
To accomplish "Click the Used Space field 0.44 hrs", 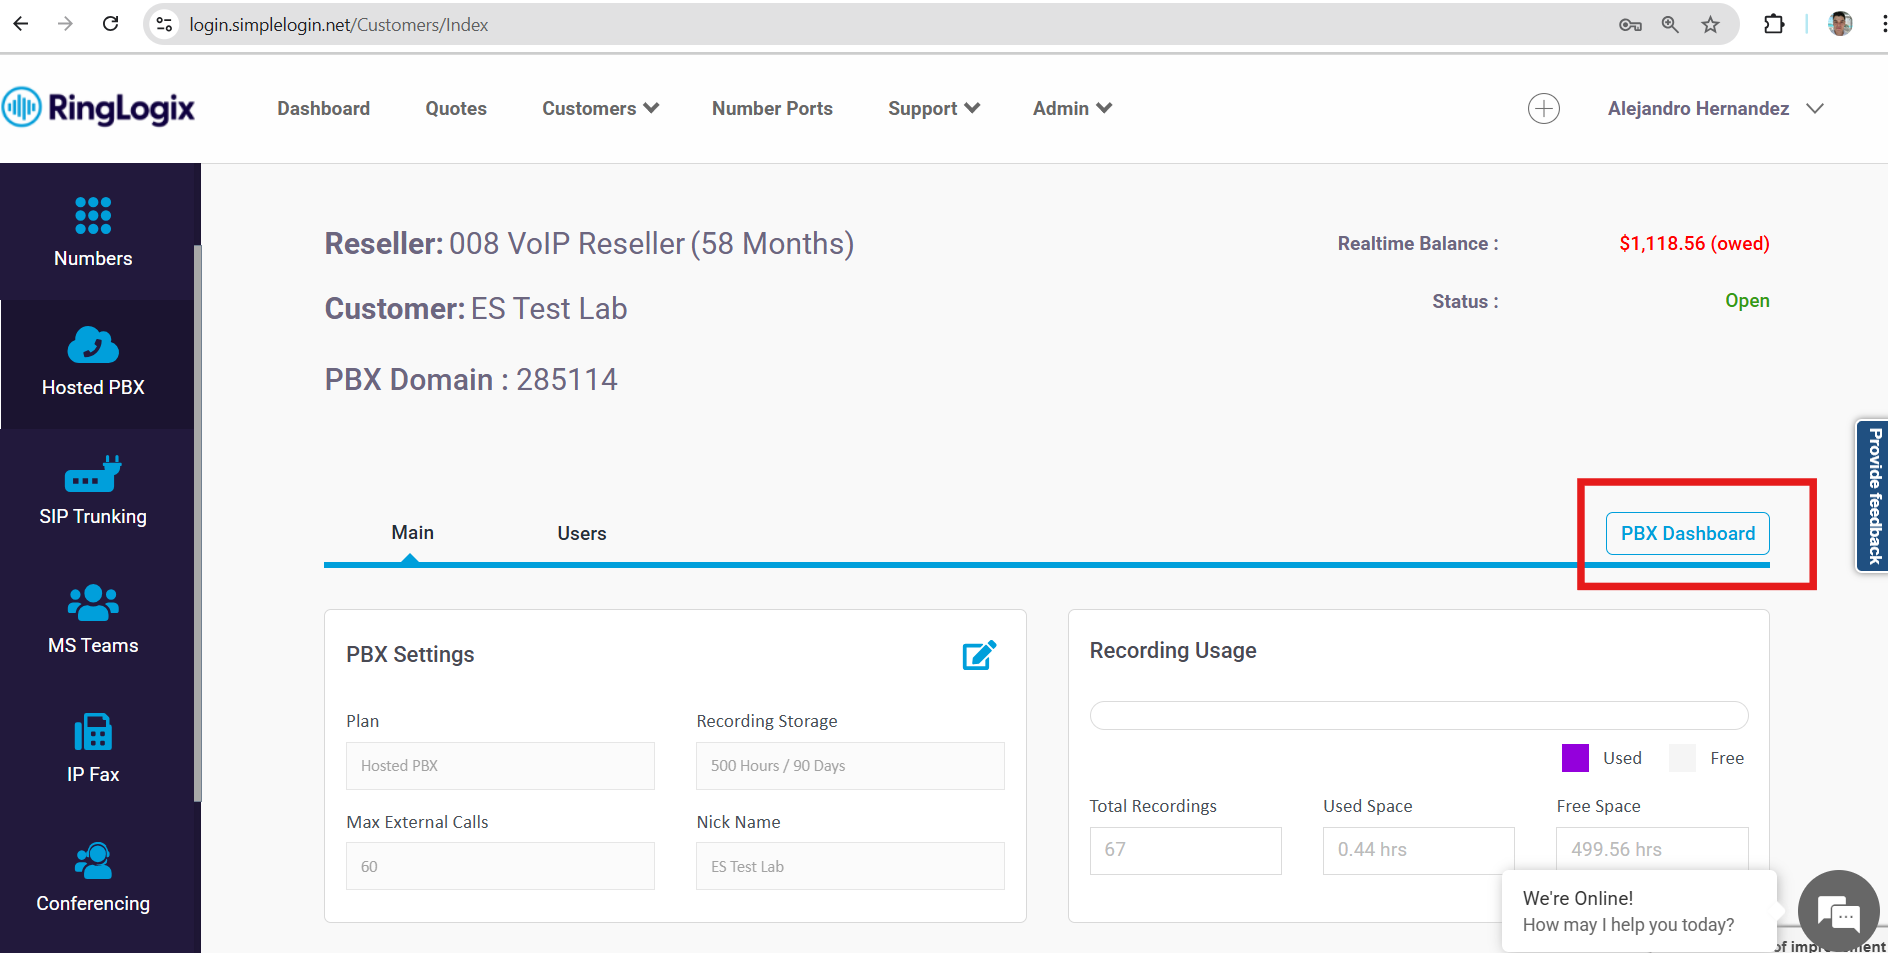I will point(1418,850).
